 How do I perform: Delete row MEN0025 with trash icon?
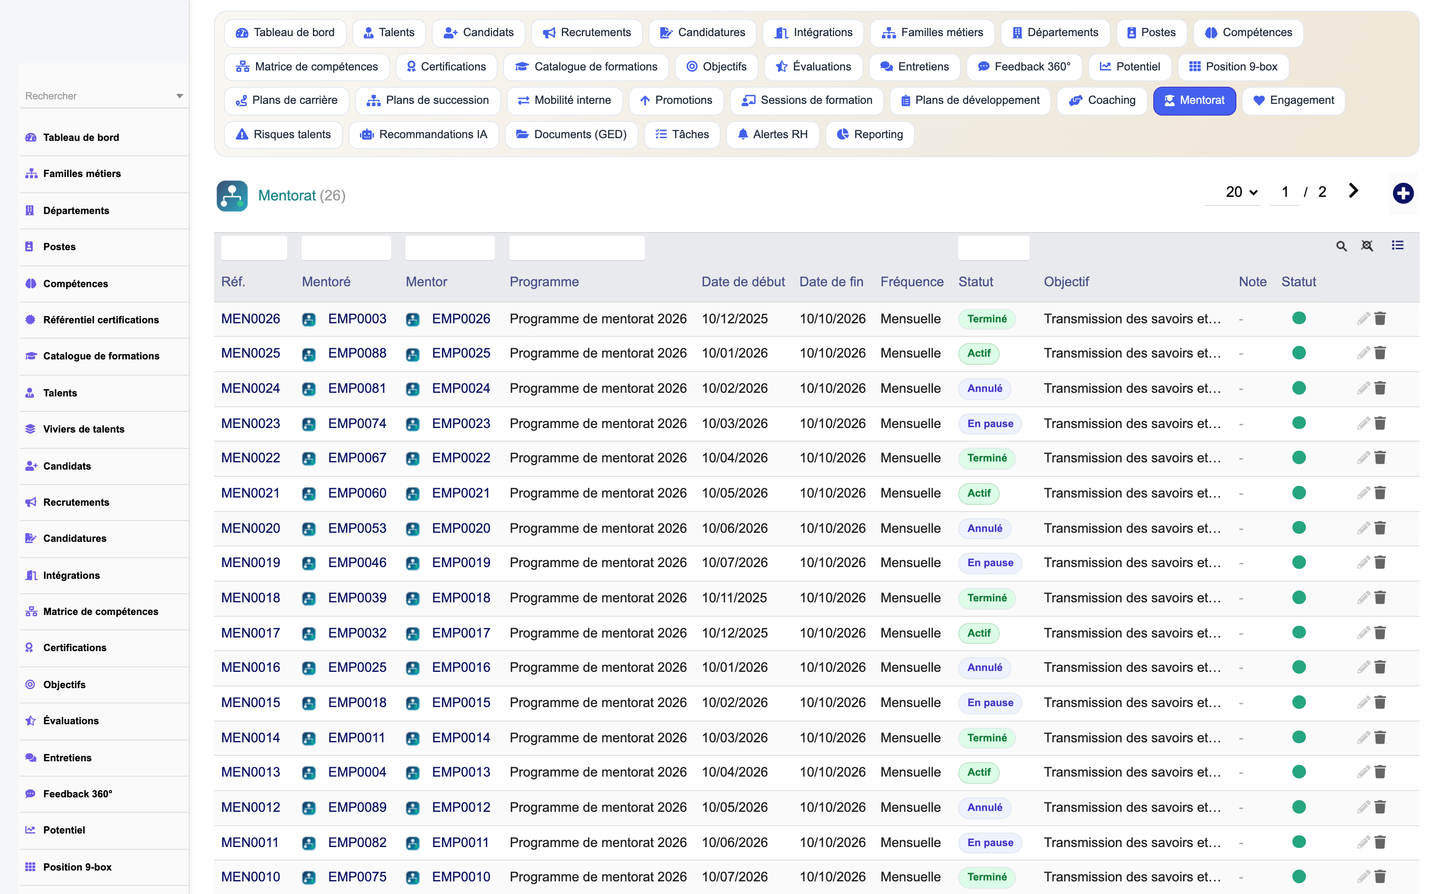[1380, 353]
